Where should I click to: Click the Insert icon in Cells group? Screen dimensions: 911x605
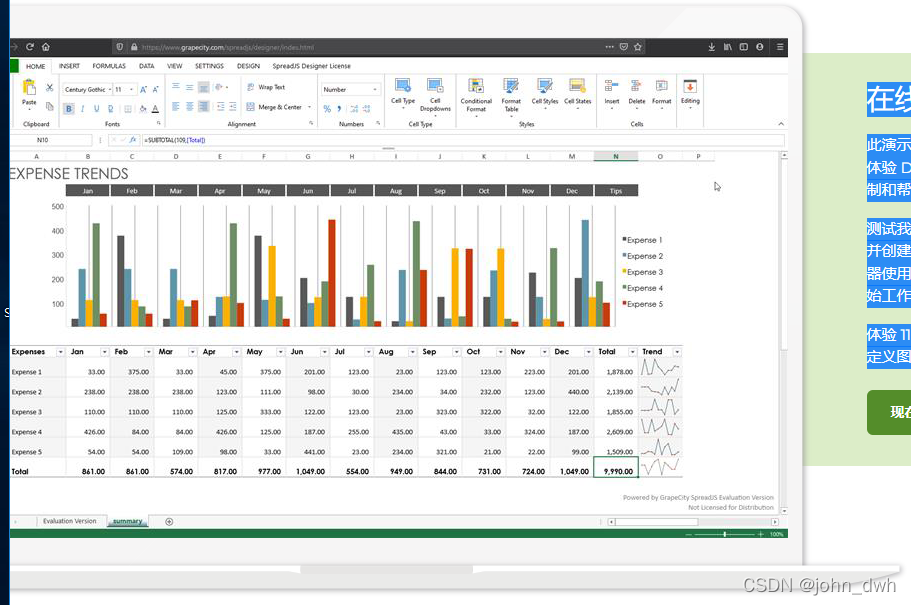coord(610,85)
